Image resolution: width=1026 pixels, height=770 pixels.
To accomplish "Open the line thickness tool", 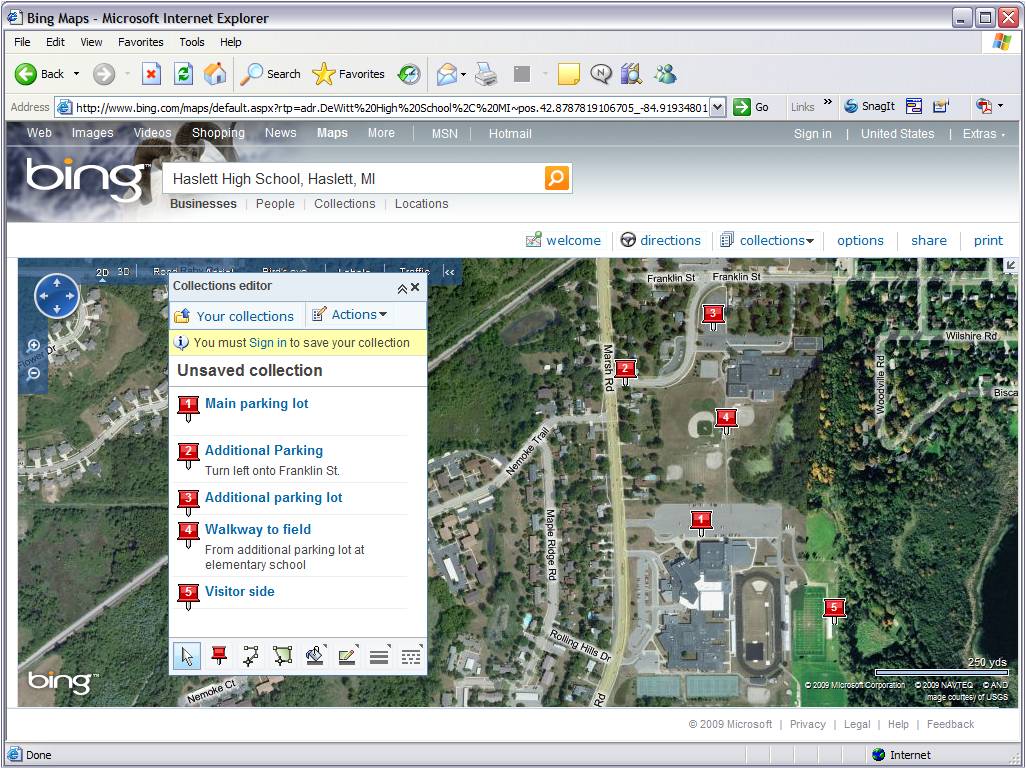I will point(379,656).
